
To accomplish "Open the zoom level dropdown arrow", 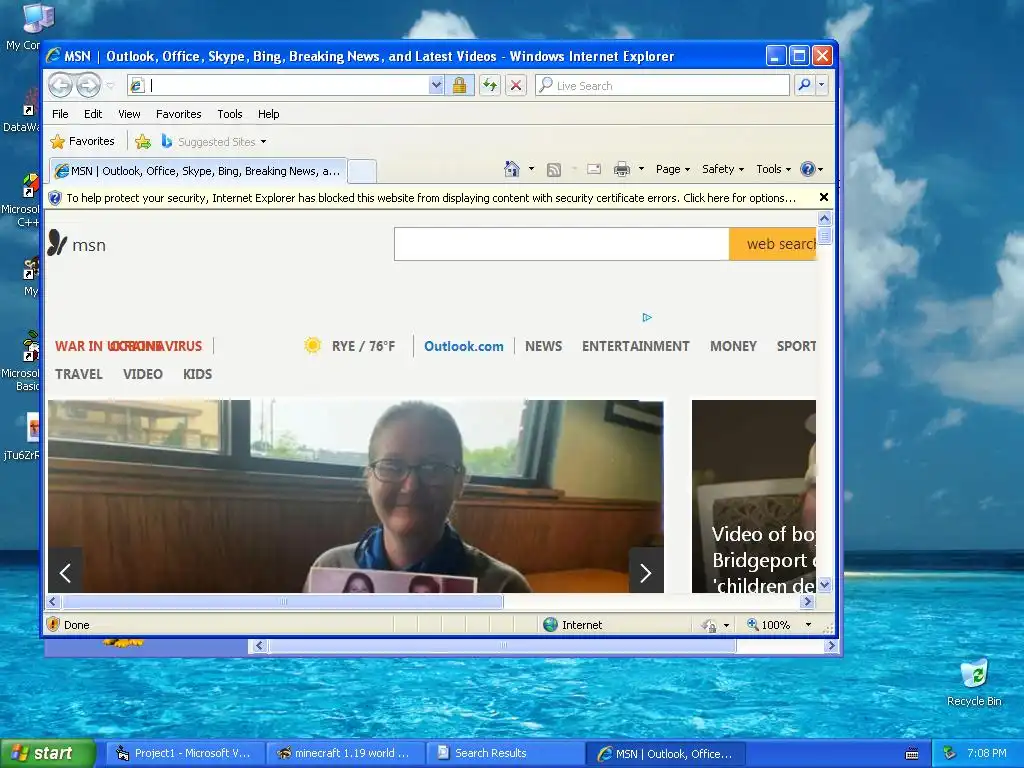I will point(808,625).
